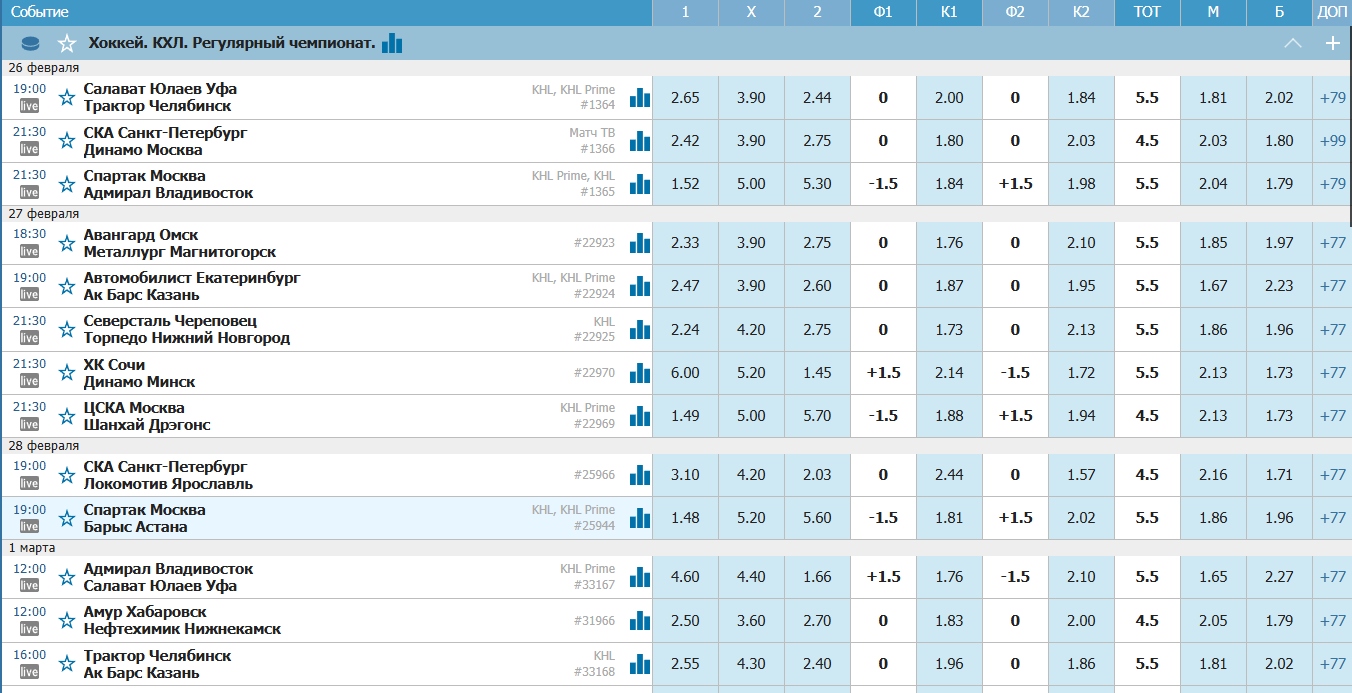
Task: Click live icon for СКА – Динамо Москва
Action: point(29,149)
